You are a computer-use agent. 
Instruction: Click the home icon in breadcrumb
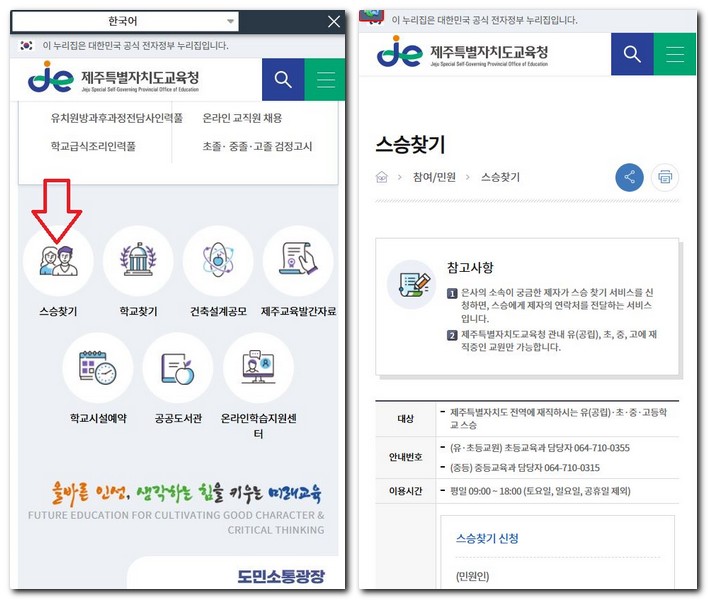pyautogui.click(x=382, y=177)
